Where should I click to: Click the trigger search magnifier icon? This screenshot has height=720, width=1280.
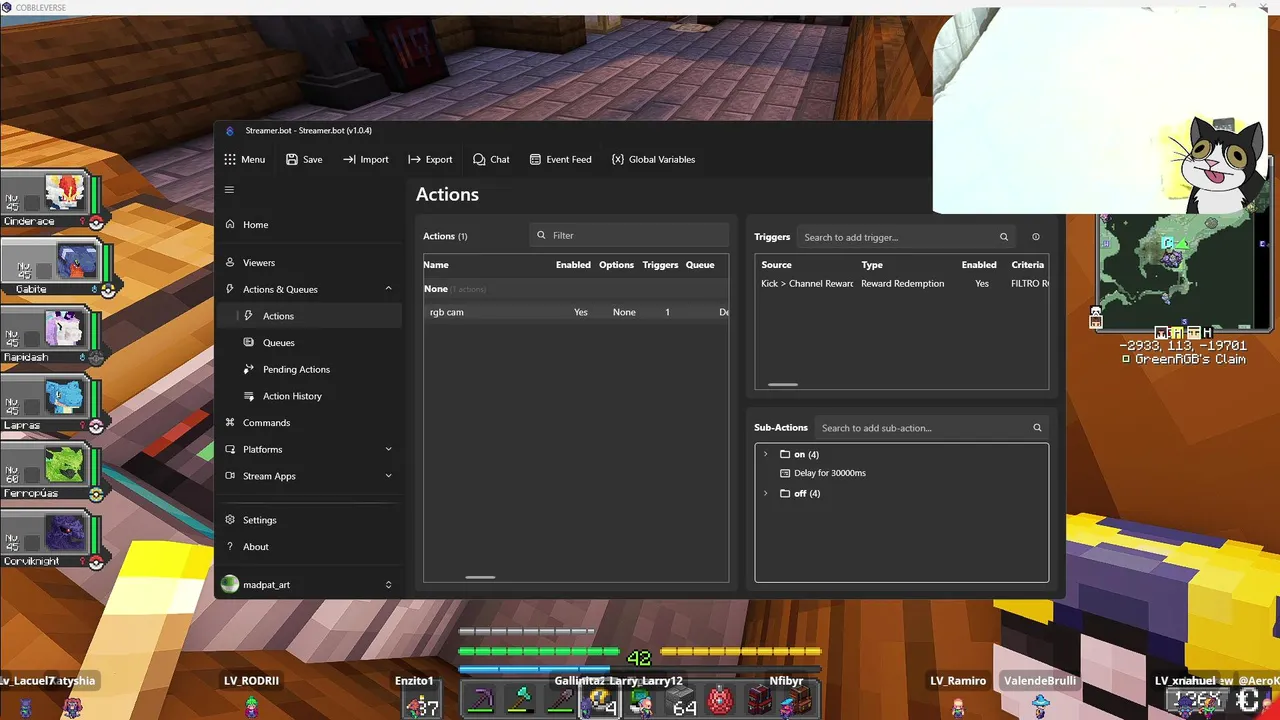(x=1004, y=237)
